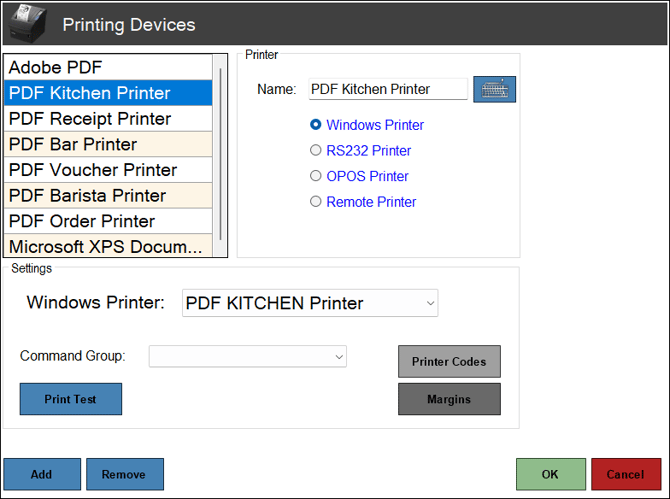
Task: Select Adobe PDF in the printer list
Action: pyautogui.click(x=108, y=68)
